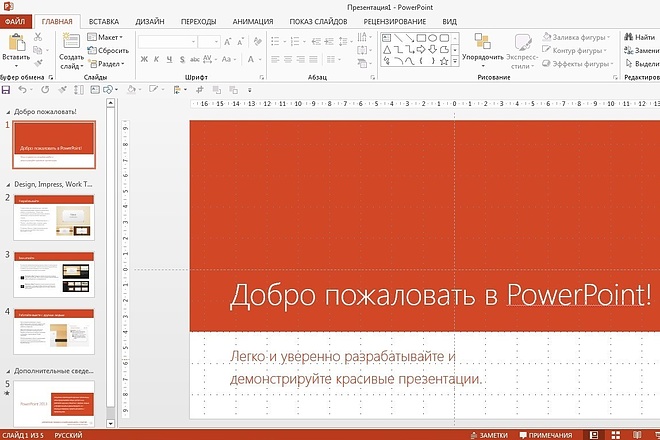
Task: Redo action in quick access toolbar
Action: click(45, 90)
